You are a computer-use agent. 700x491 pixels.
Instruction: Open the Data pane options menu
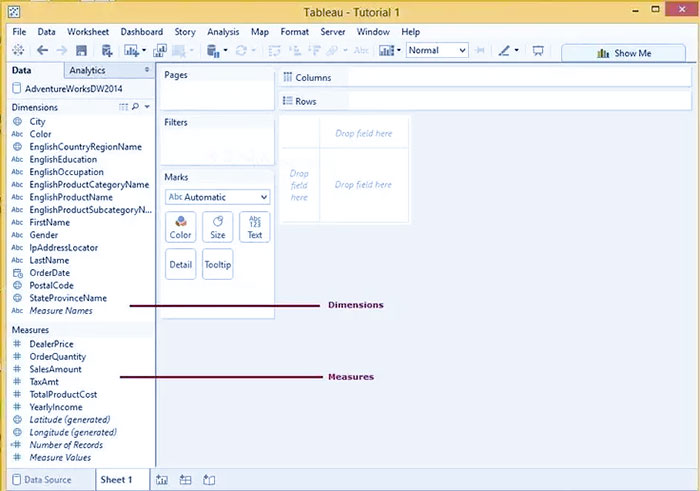(x=147, y=70)
